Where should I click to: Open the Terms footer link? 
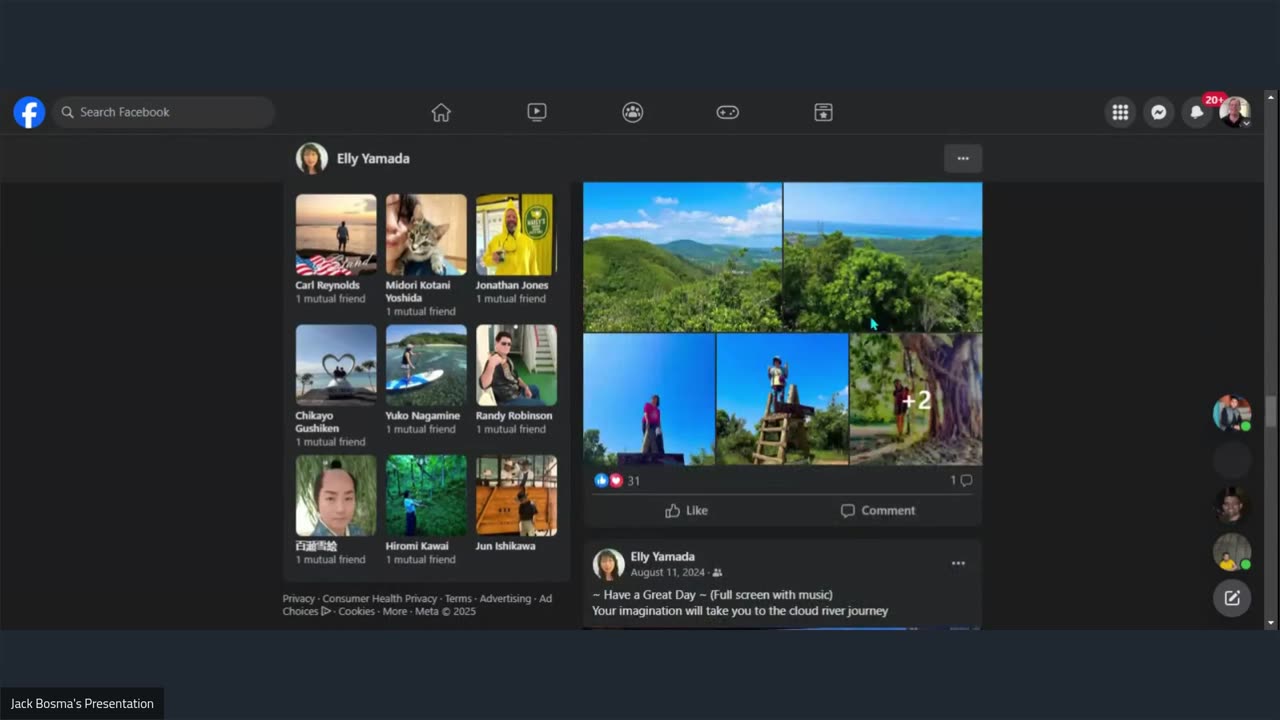click(458, 599)
